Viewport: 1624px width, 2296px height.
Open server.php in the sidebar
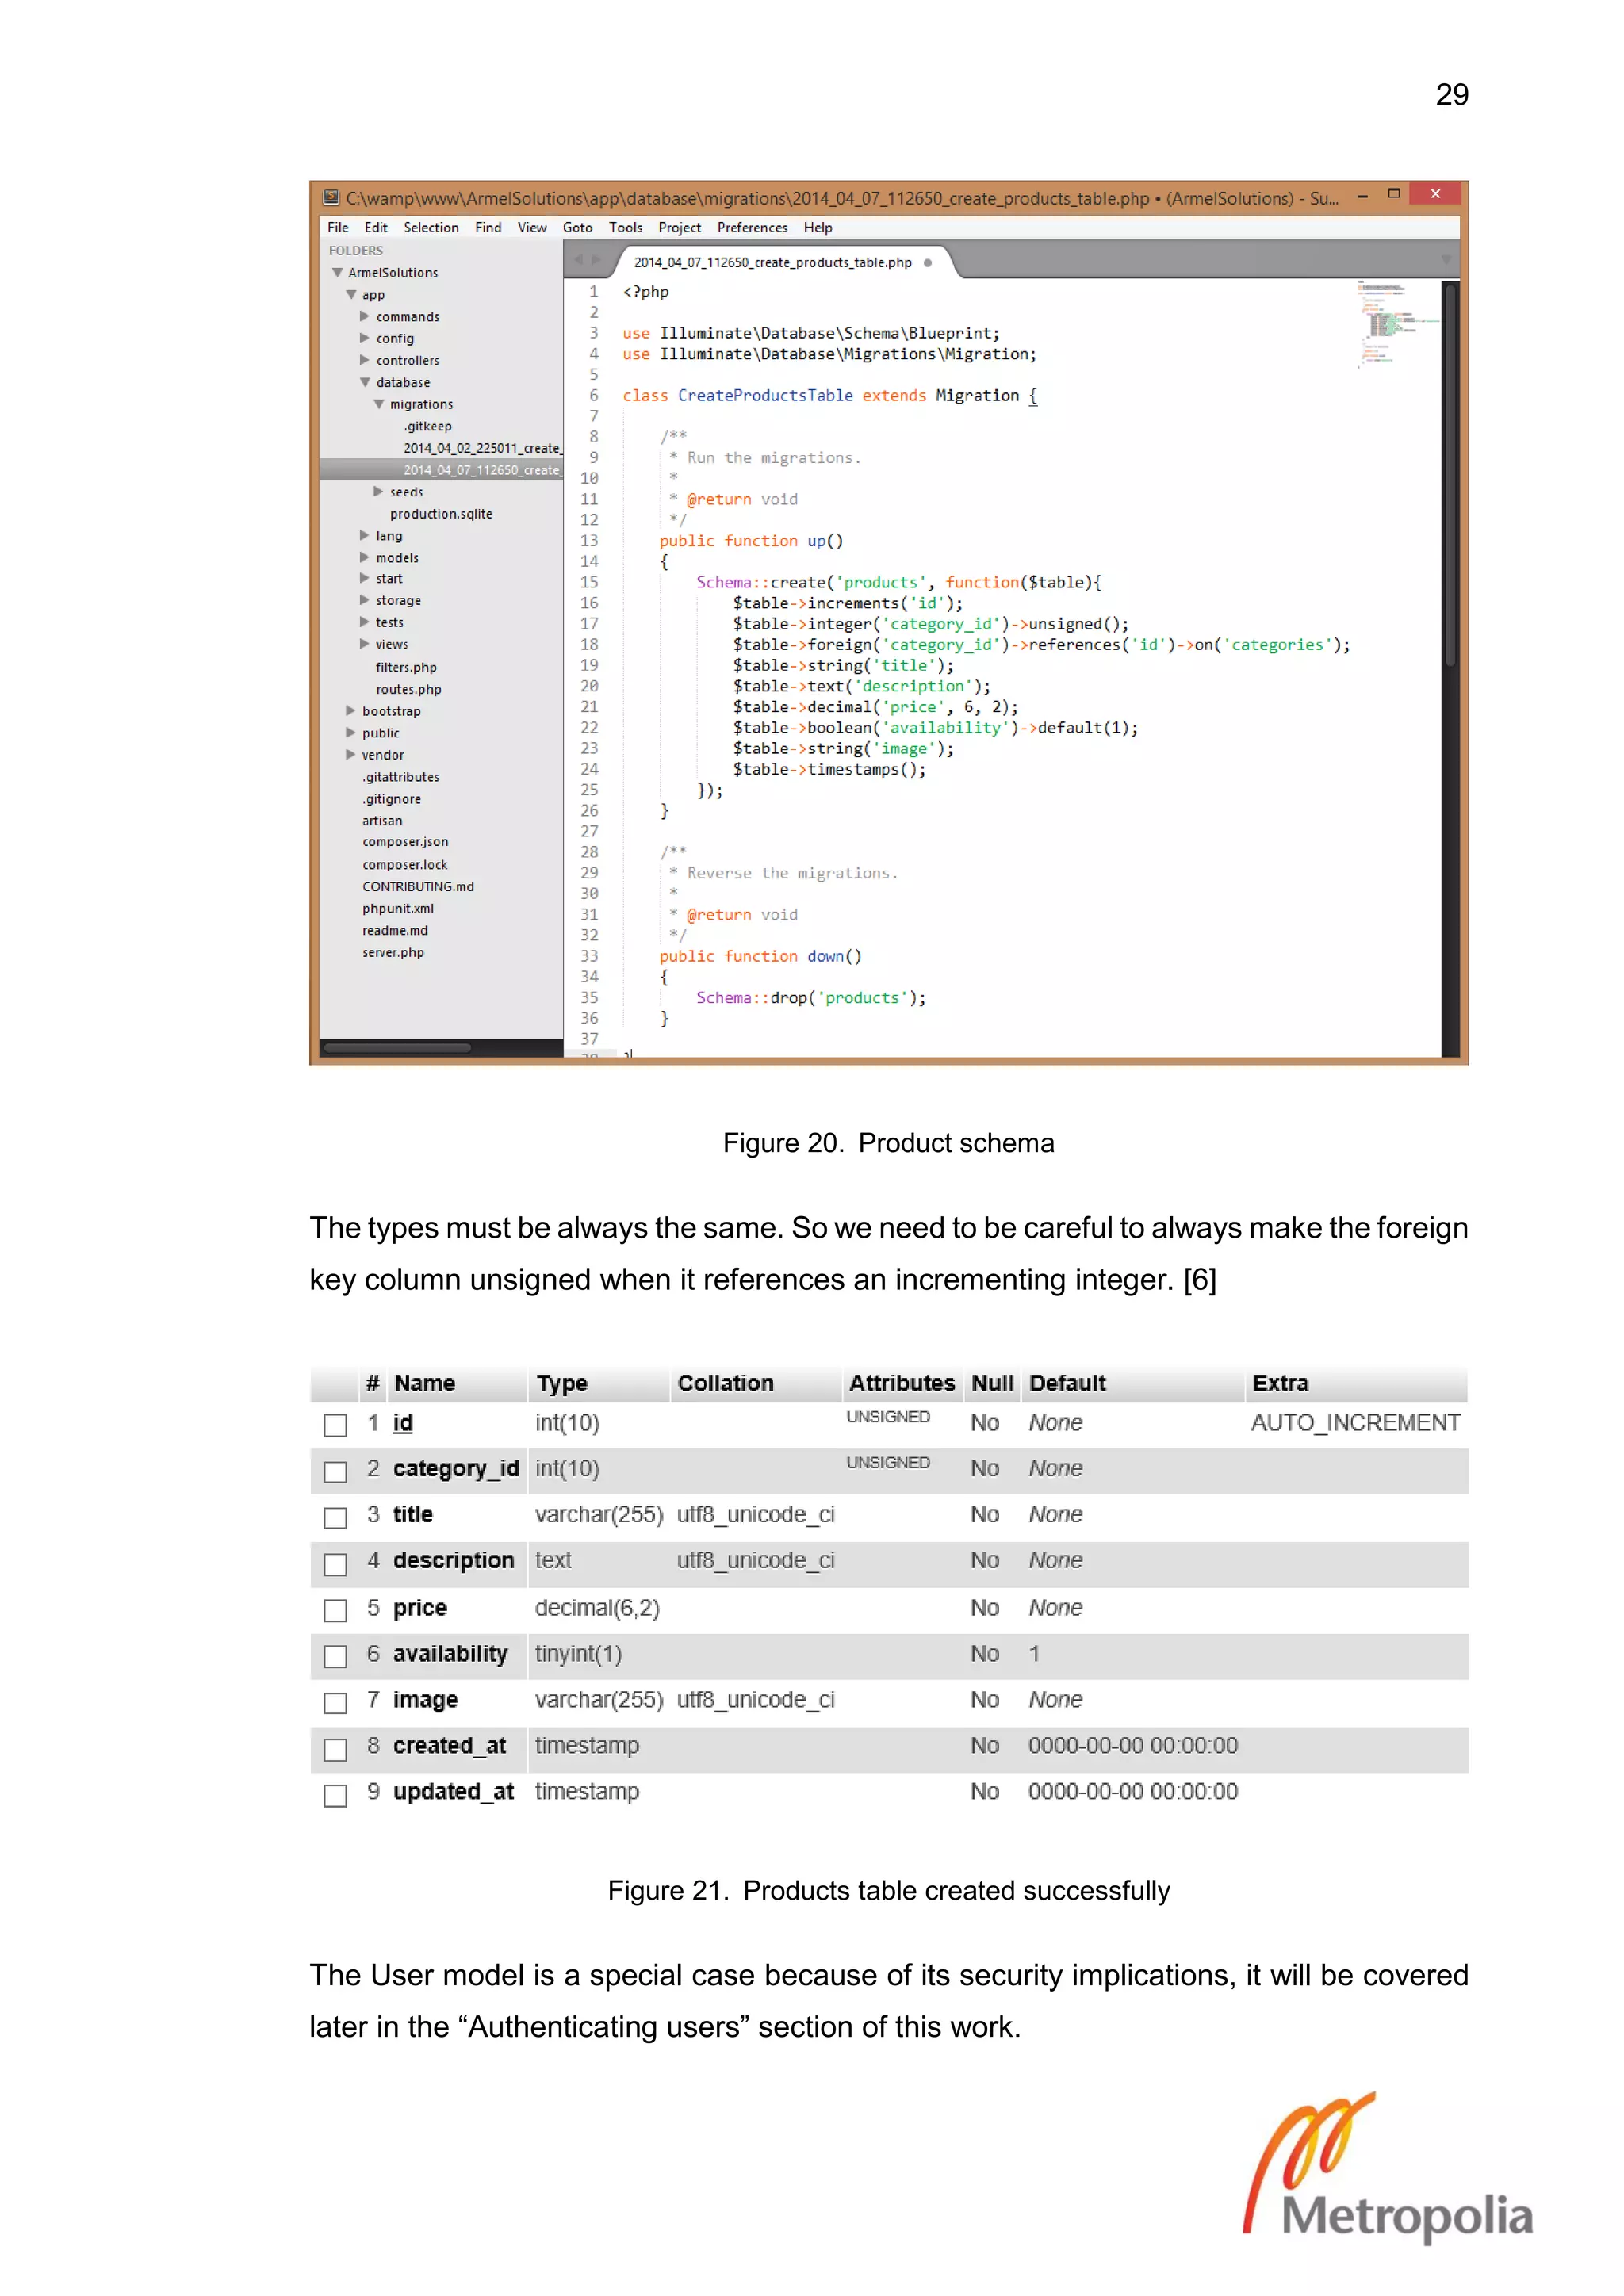tap(393, 952)
